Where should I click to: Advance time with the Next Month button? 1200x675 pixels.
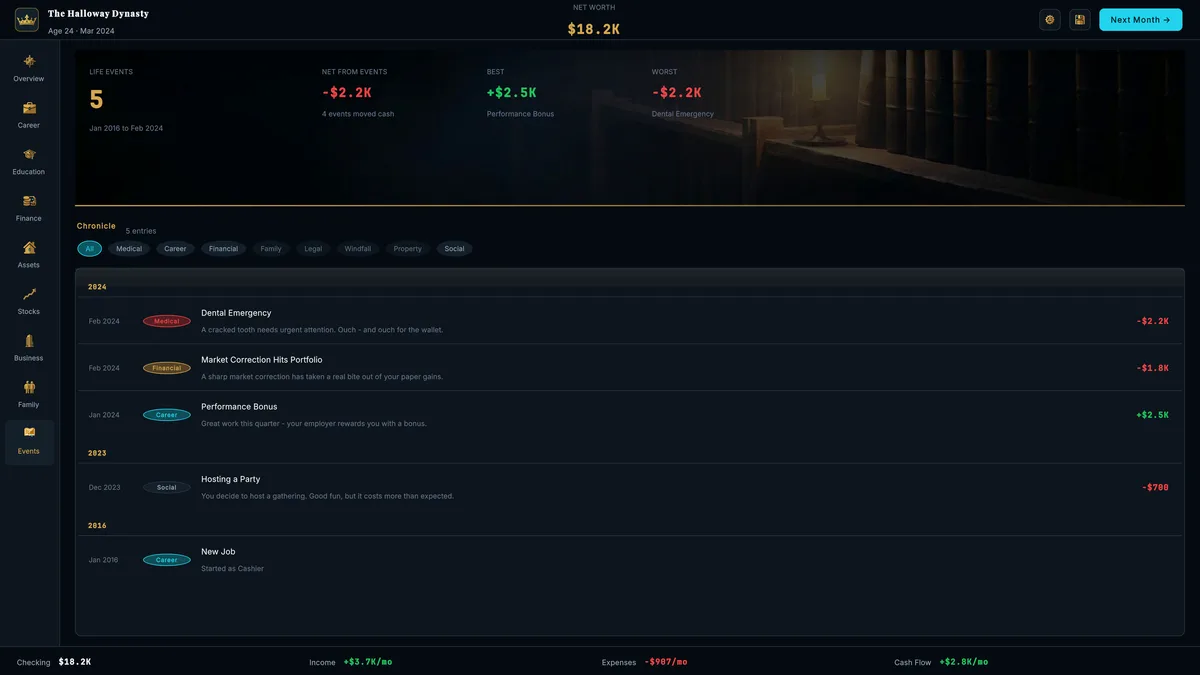1140,20
